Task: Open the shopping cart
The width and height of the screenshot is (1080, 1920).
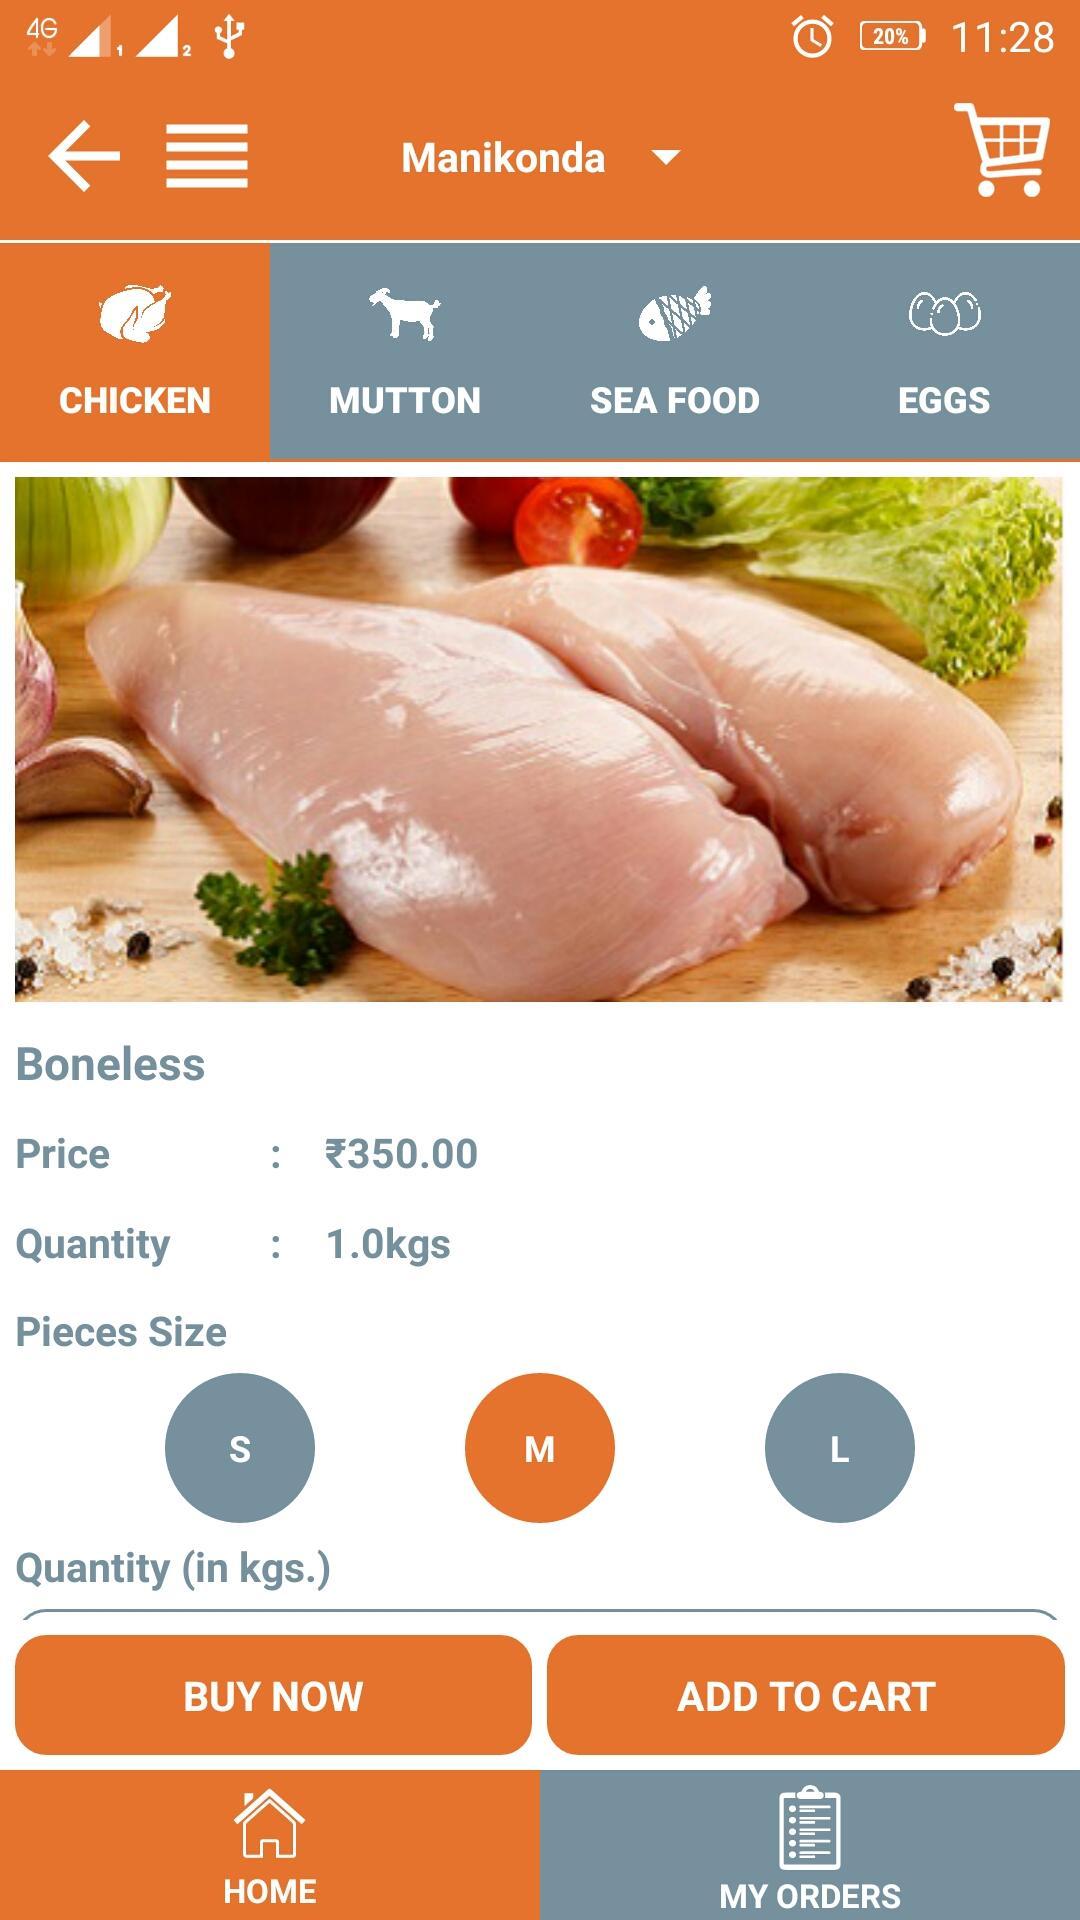Action: (1002, 150)
